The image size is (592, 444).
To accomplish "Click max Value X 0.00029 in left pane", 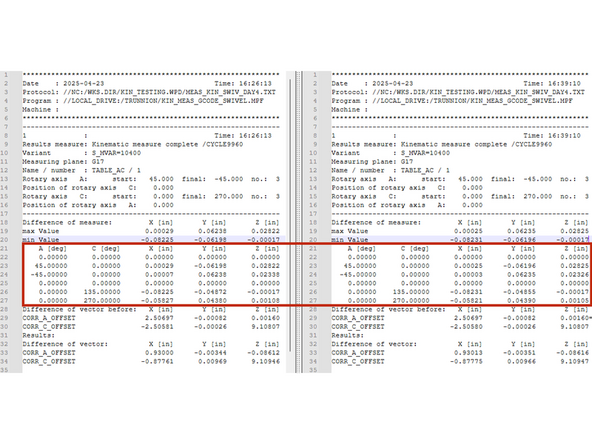I will (159, 231).
